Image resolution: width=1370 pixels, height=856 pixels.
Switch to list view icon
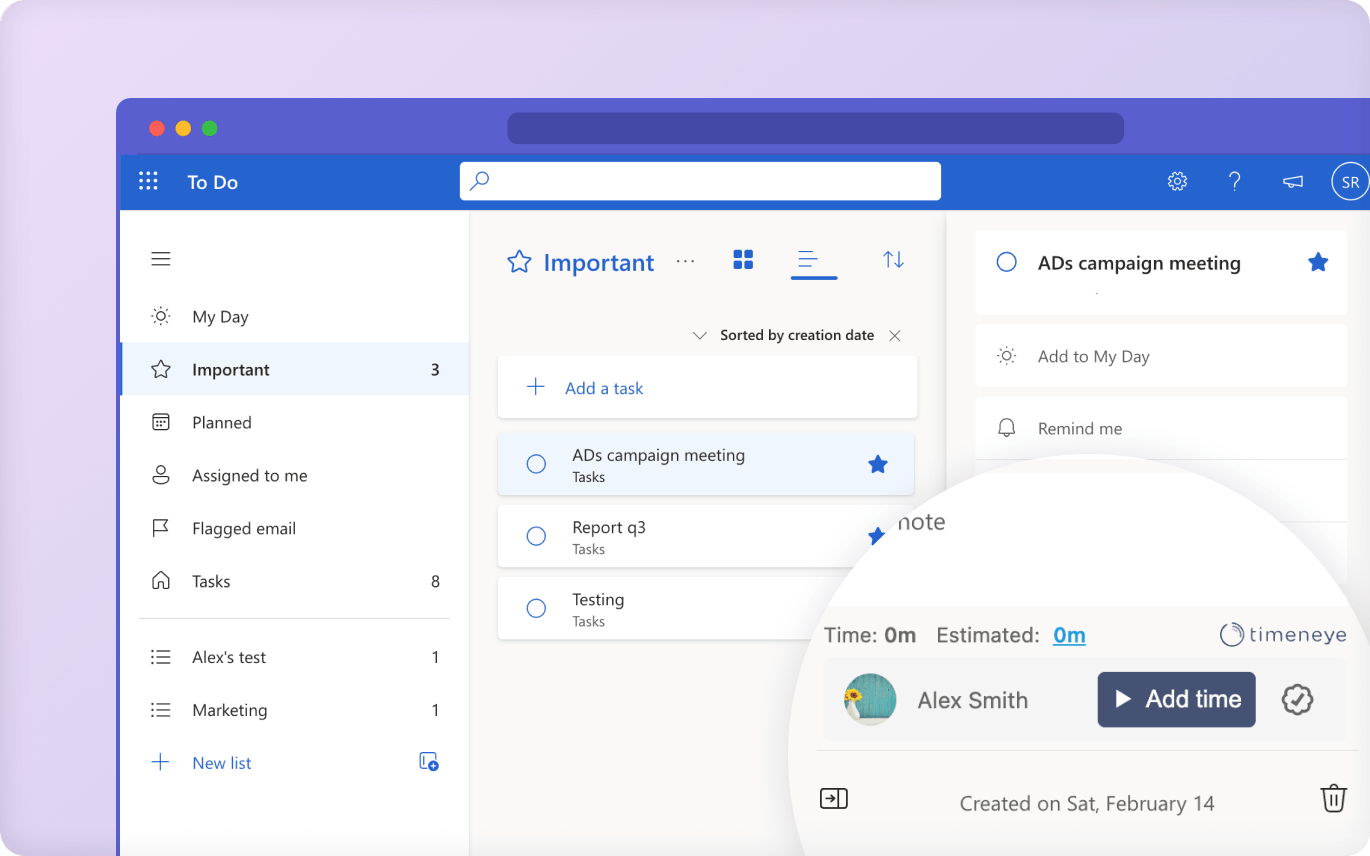808,260
